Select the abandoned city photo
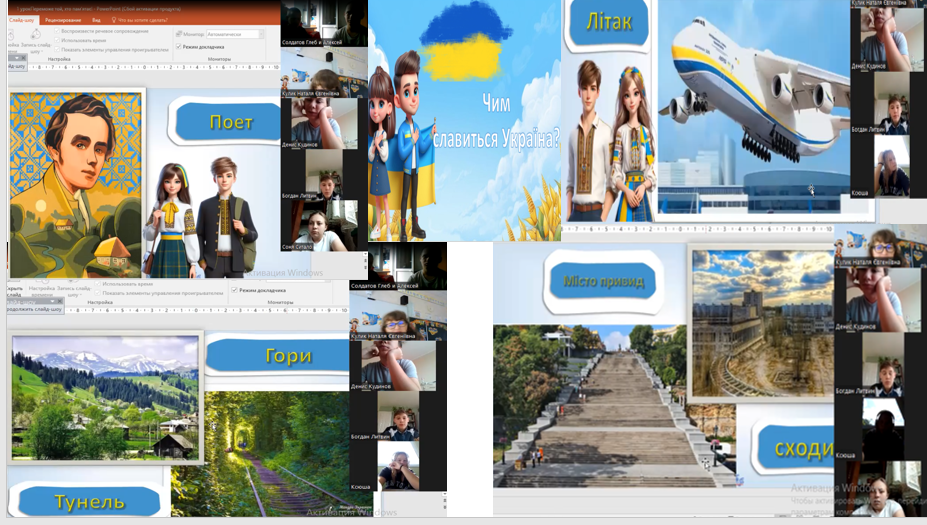 click(x=763, y=323)
